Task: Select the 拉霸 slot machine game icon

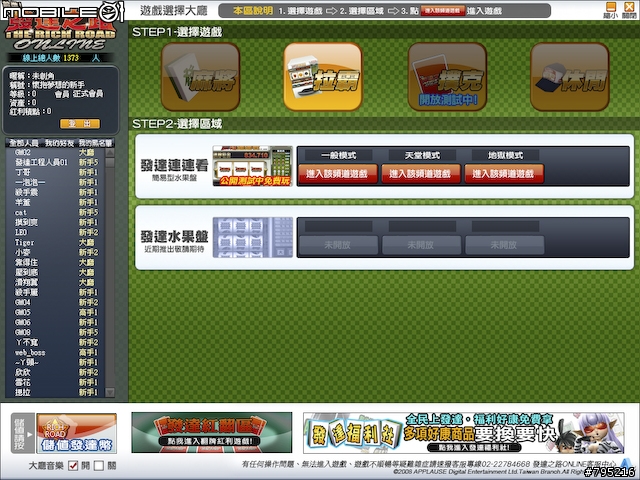Action: tap(323, 77)
